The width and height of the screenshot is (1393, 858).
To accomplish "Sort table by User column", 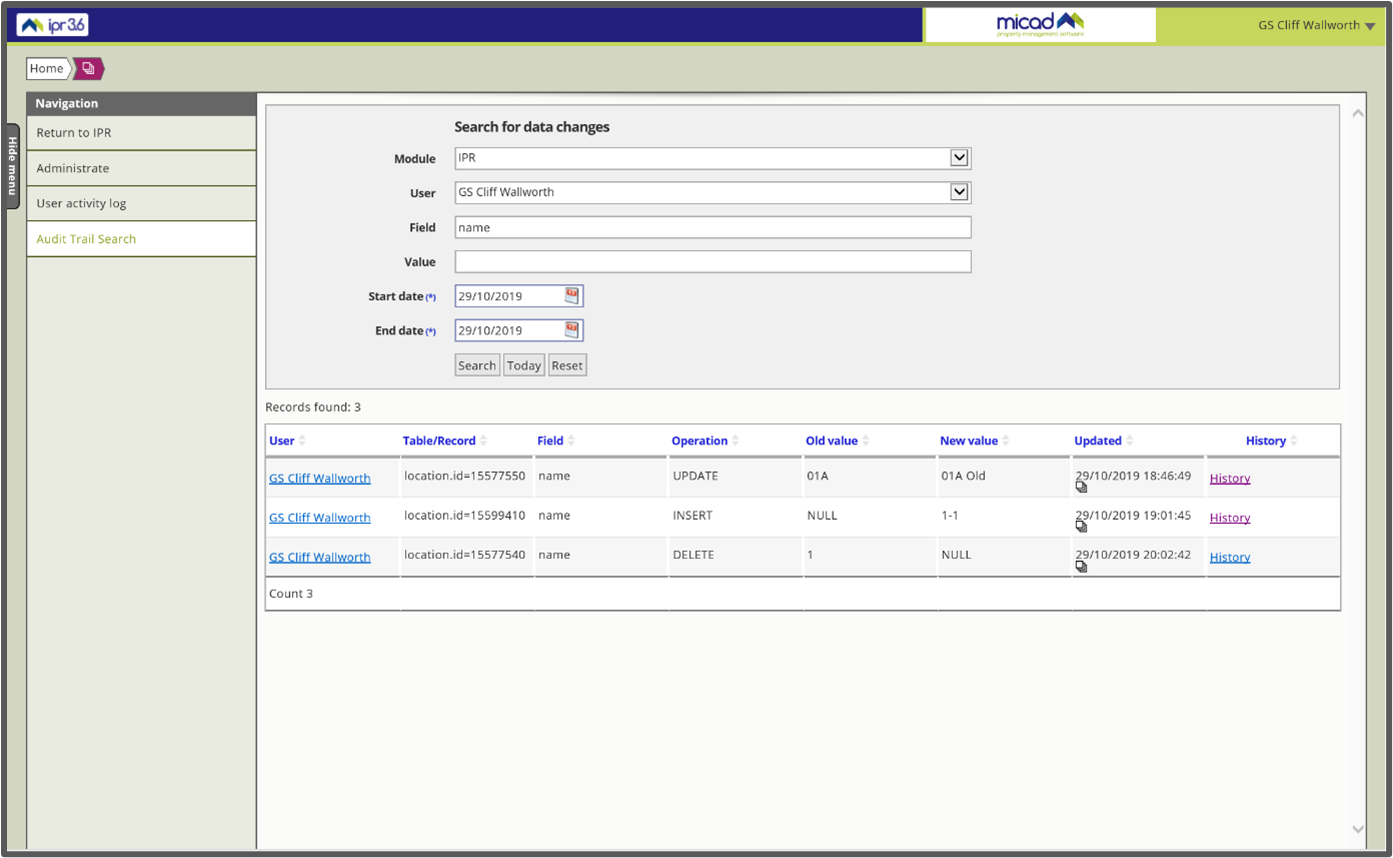I will click(282, 441).
